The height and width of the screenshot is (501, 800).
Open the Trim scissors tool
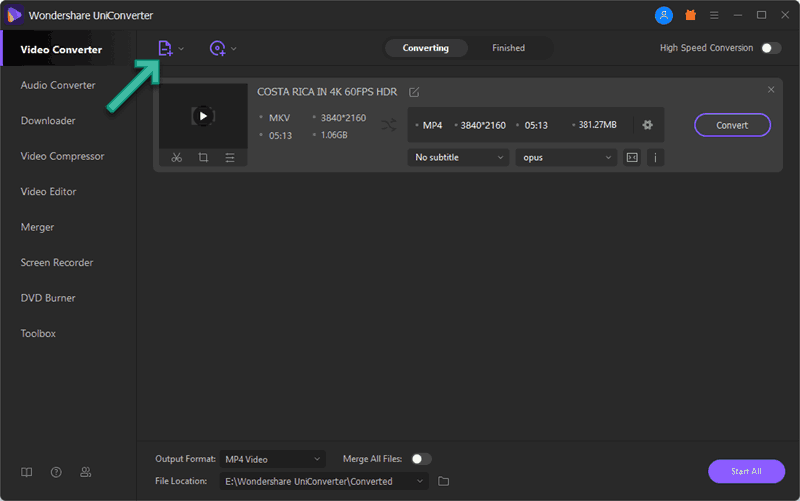[x=177, y=158]
